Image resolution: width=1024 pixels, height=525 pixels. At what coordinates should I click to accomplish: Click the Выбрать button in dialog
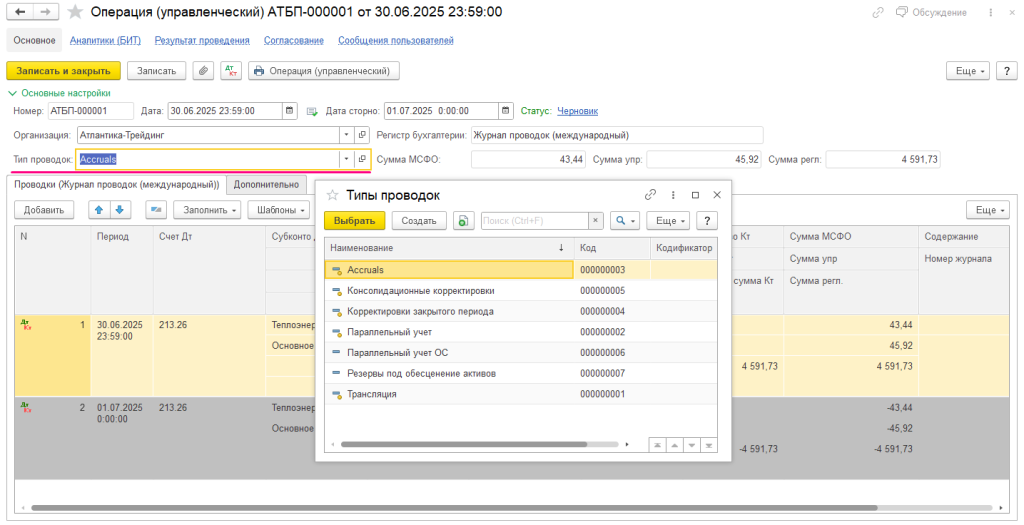354,221
